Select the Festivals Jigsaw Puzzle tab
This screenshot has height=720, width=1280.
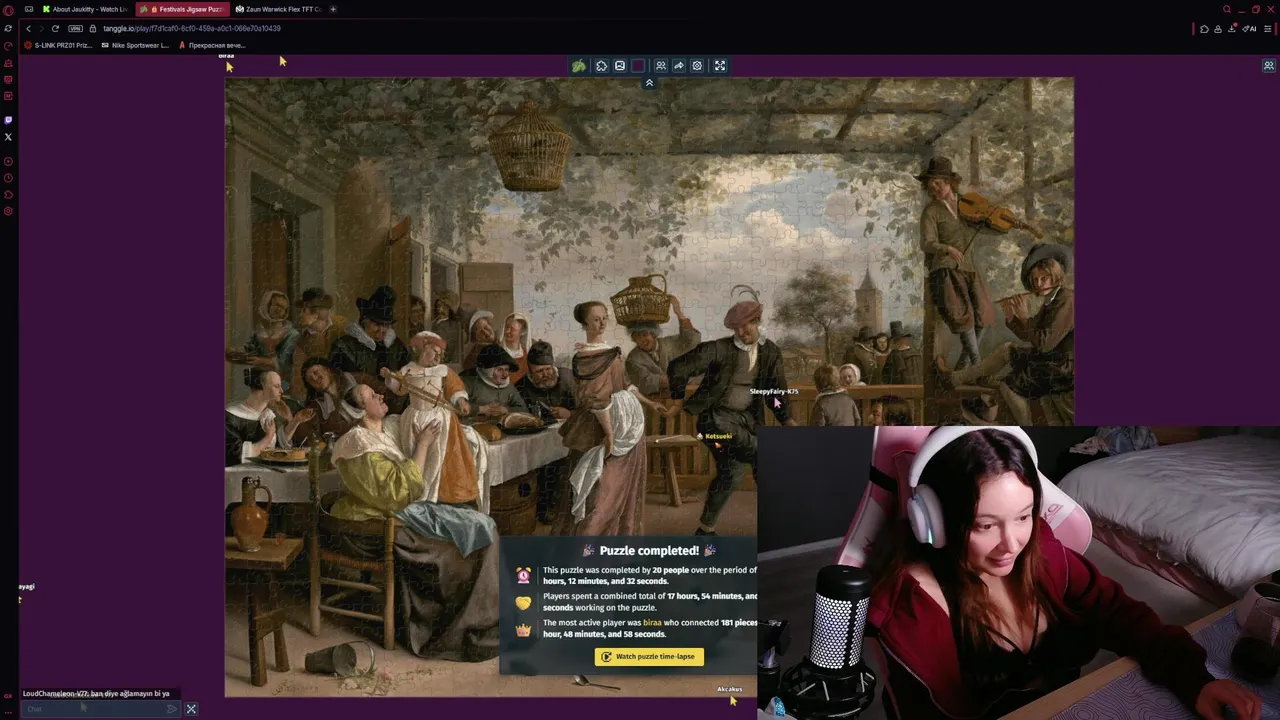[x=182, y=9]
